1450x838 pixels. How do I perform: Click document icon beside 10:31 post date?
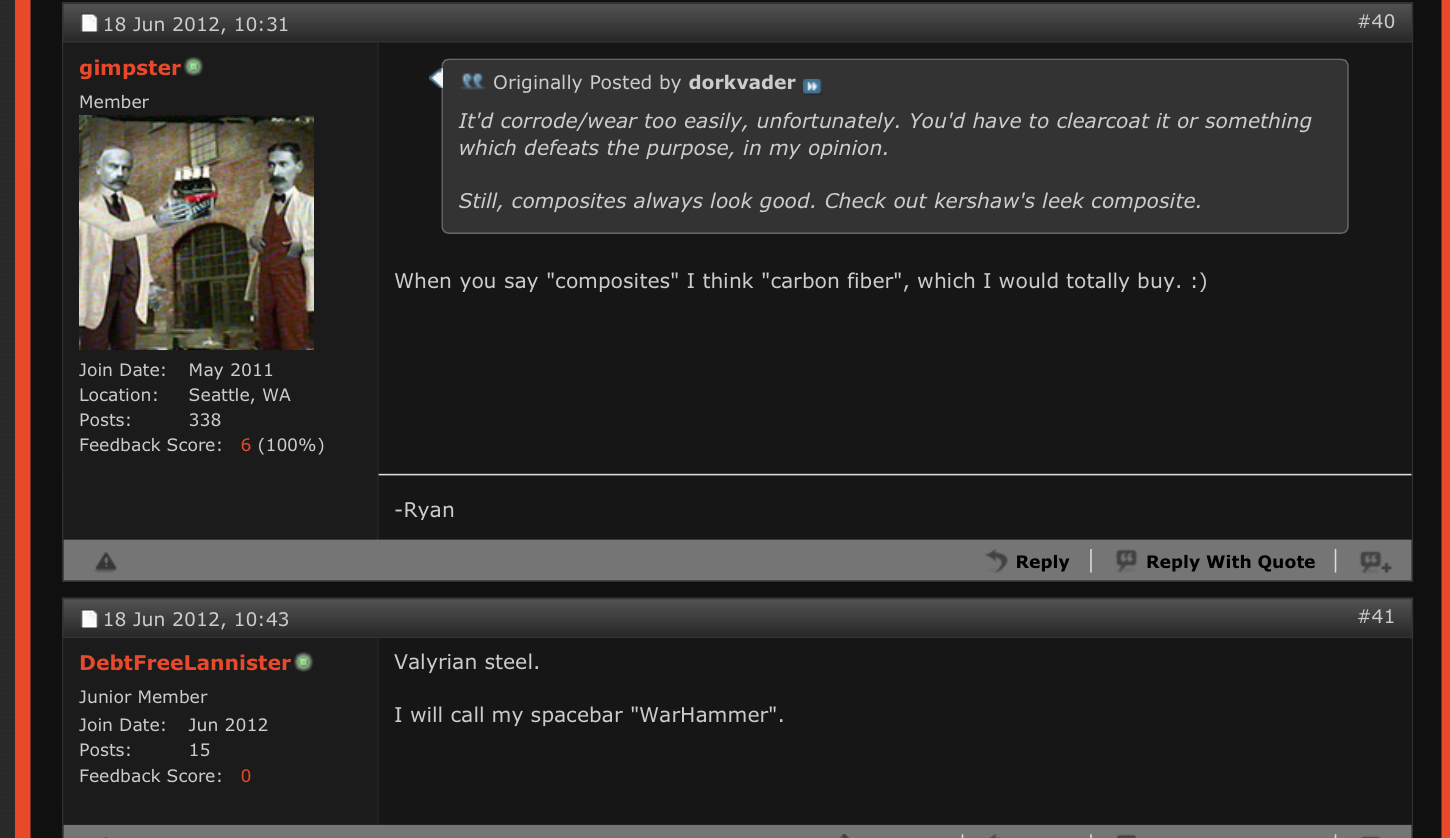click(x=89, y=24)
